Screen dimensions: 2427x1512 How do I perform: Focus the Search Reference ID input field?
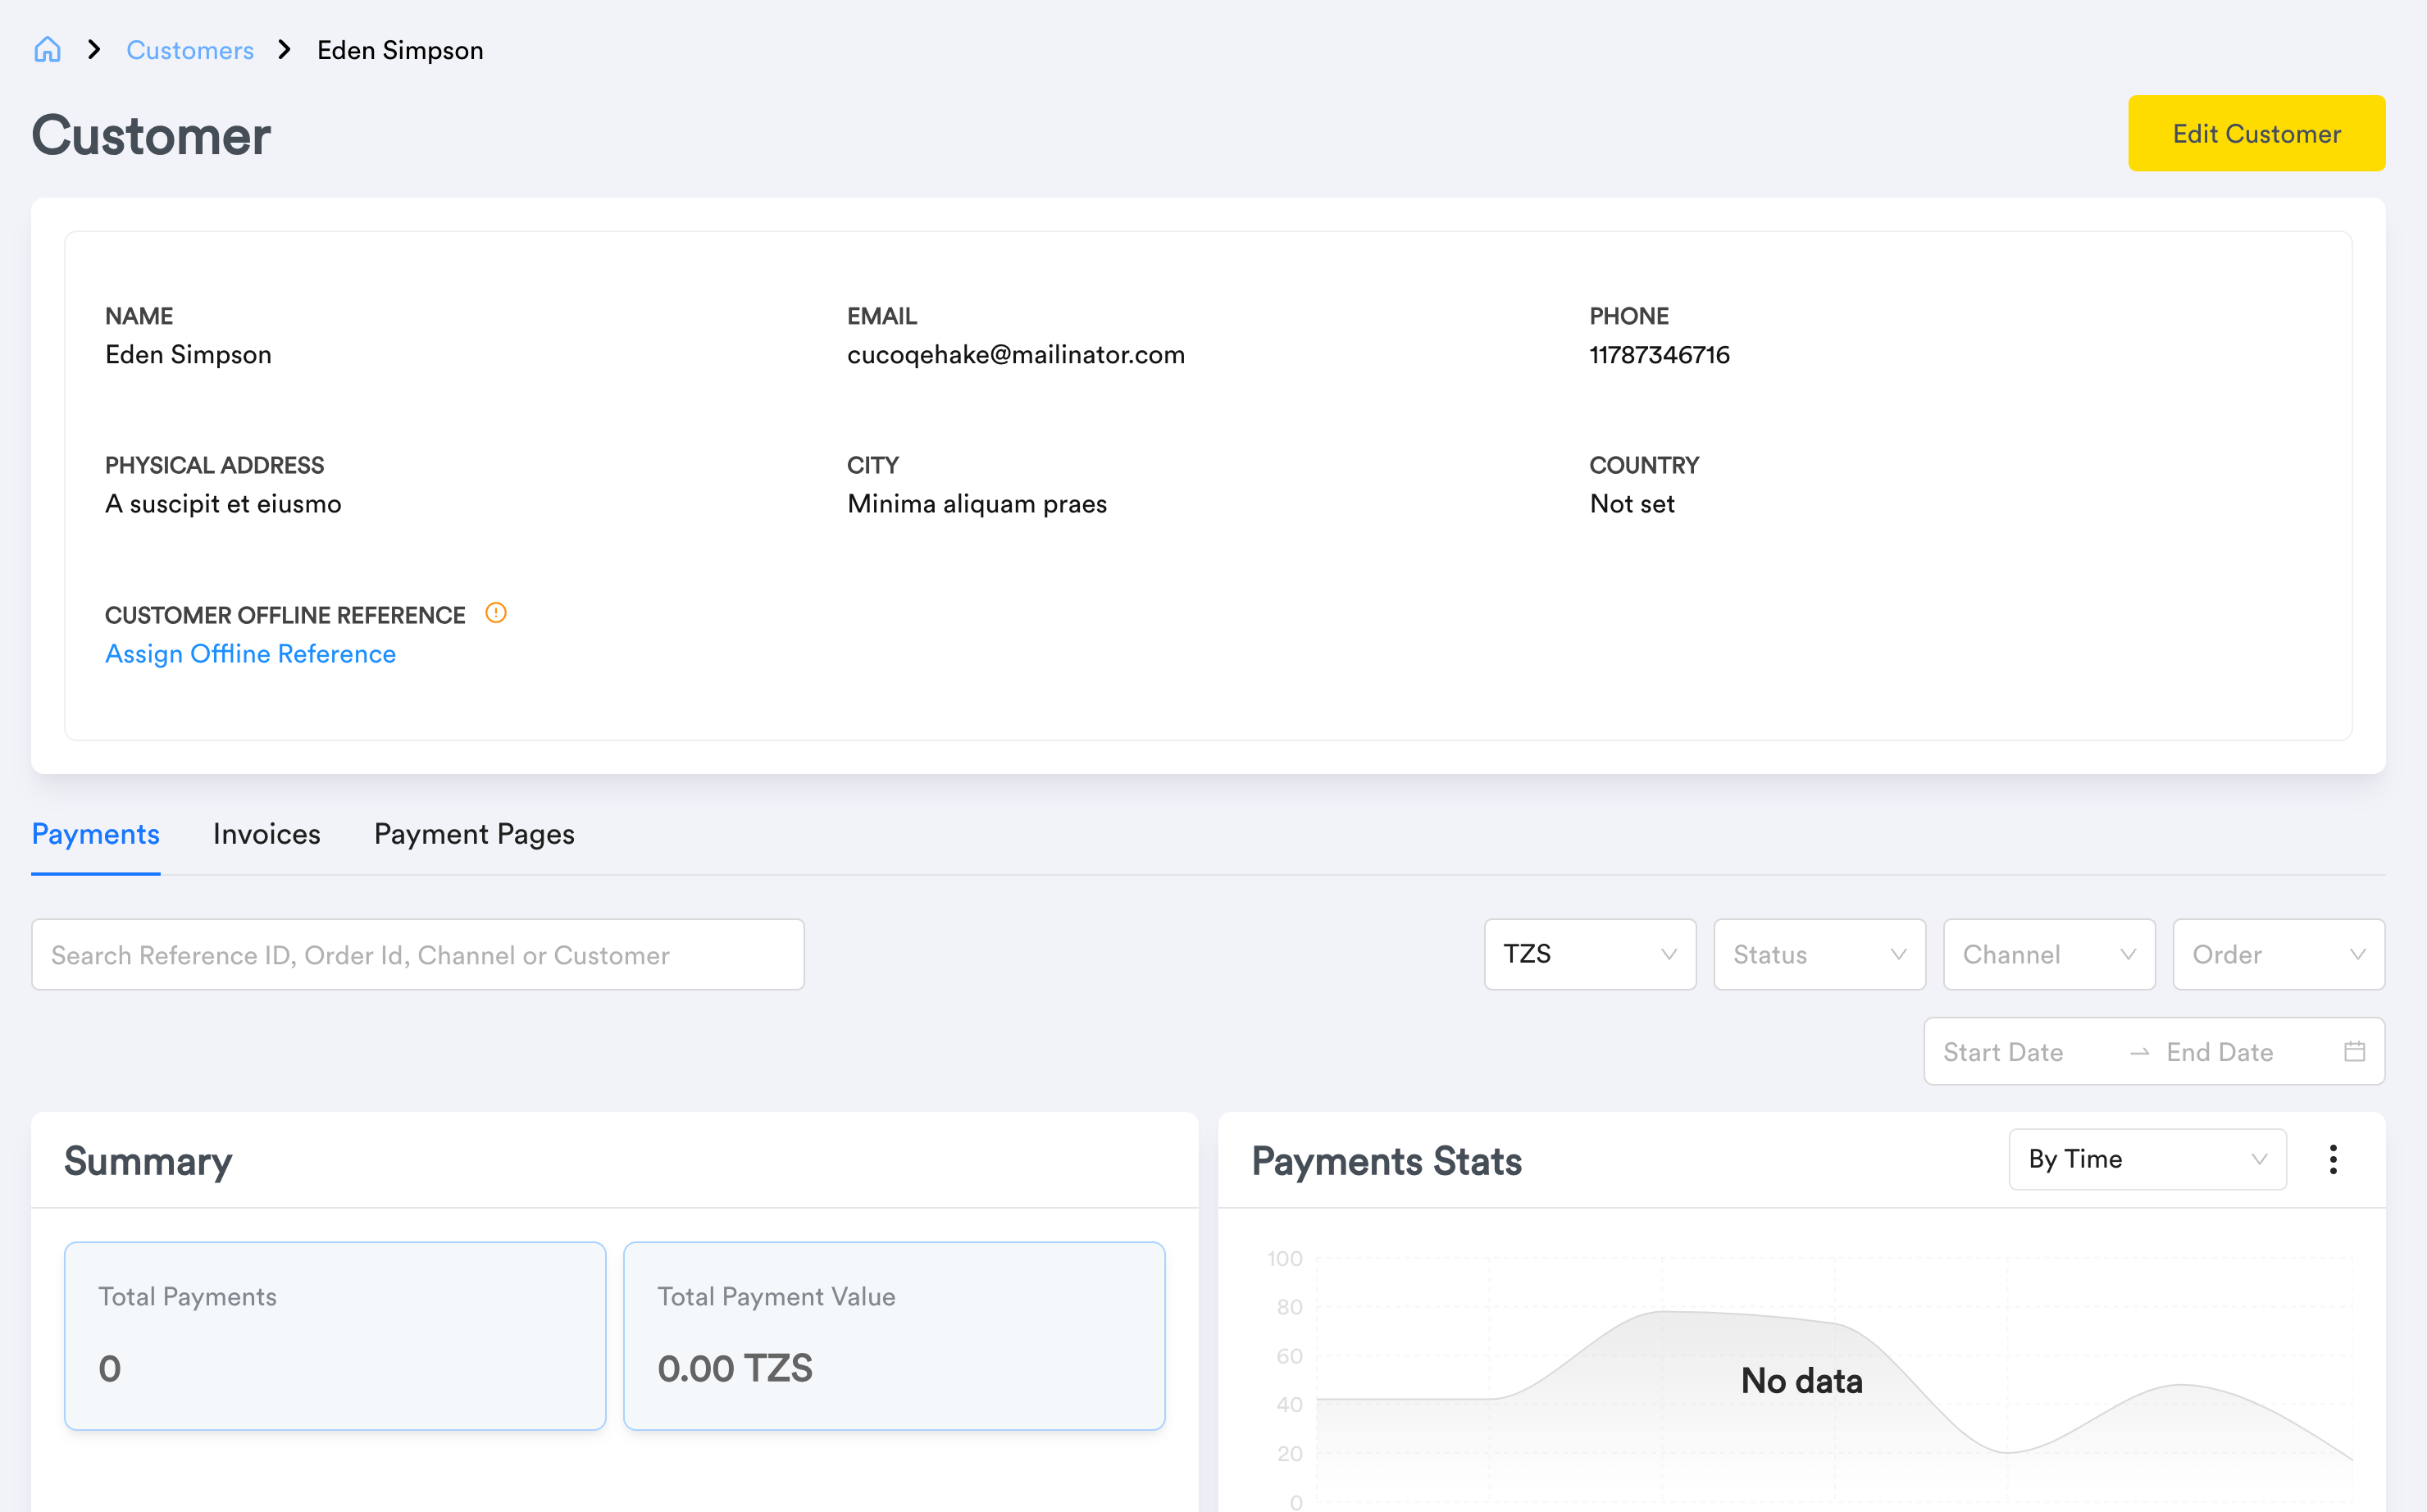[x=418, y=955]
